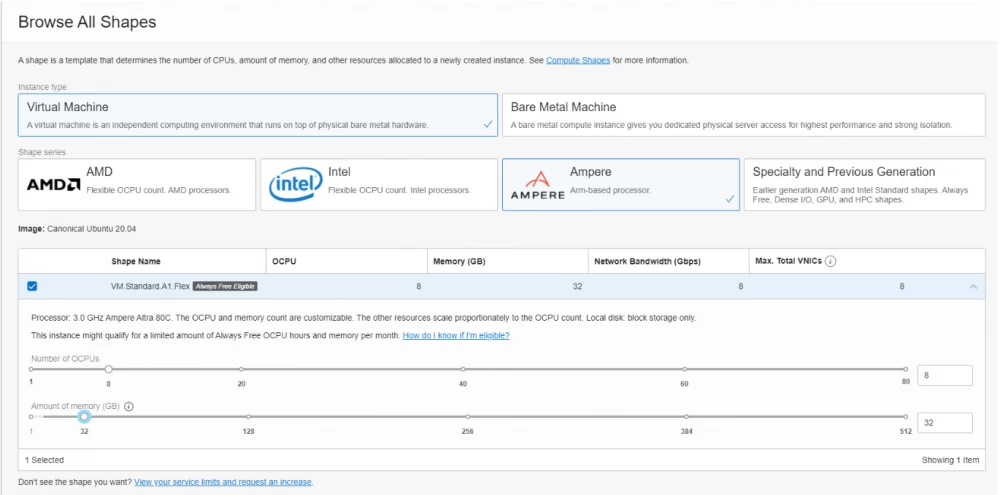Click the OCPU column header
Viewport: 1000px width, 495px height.
[284, 262]
